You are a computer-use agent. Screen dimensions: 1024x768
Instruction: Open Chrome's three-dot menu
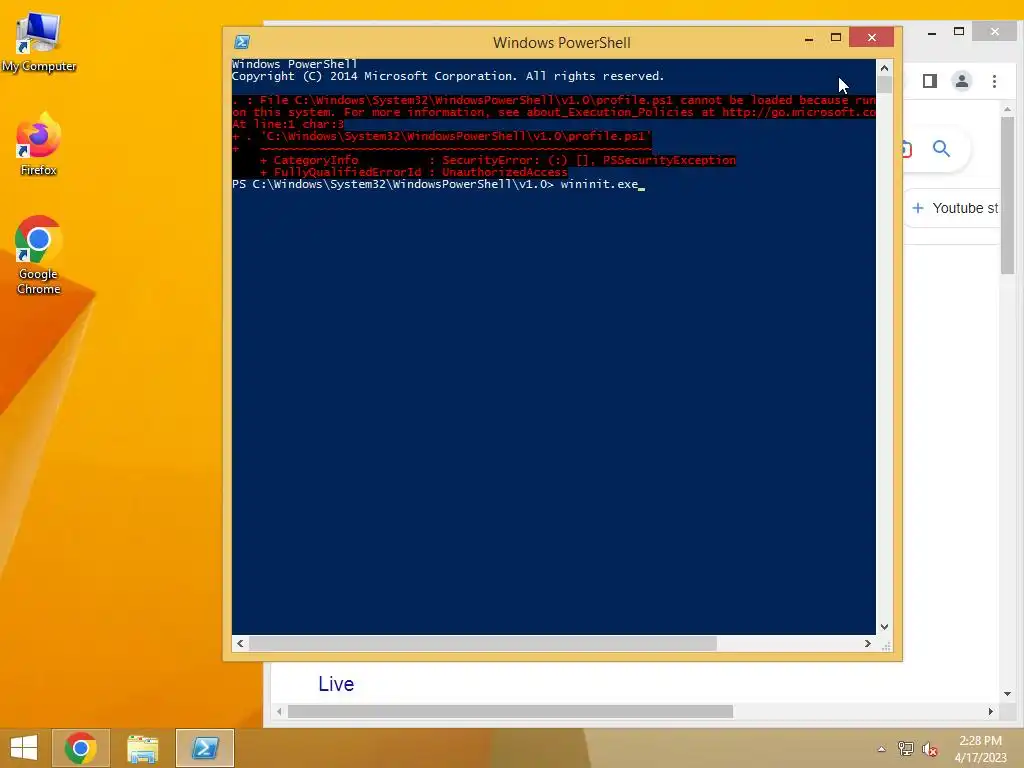(x=994, y=81)
